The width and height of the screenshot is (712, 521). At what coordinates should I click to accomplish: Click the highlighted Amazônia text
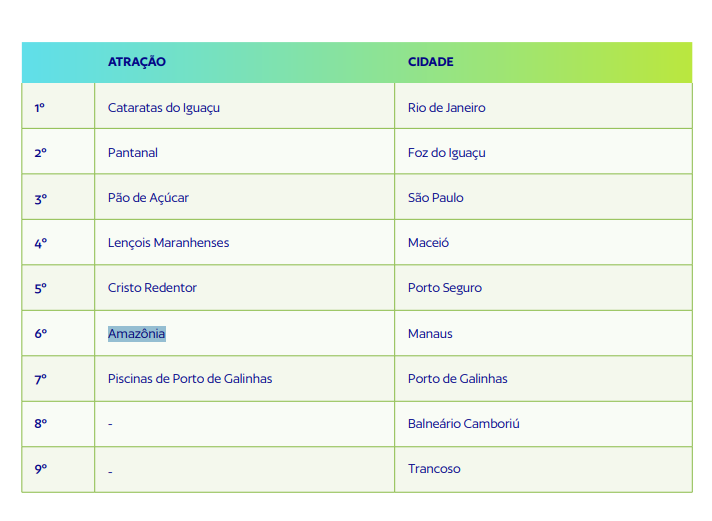pos(136,333)
